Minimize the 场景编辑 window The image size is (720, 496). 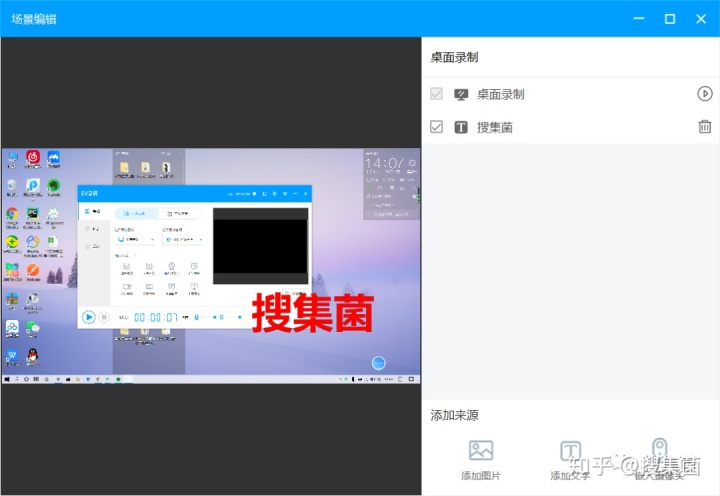(639, 19)
